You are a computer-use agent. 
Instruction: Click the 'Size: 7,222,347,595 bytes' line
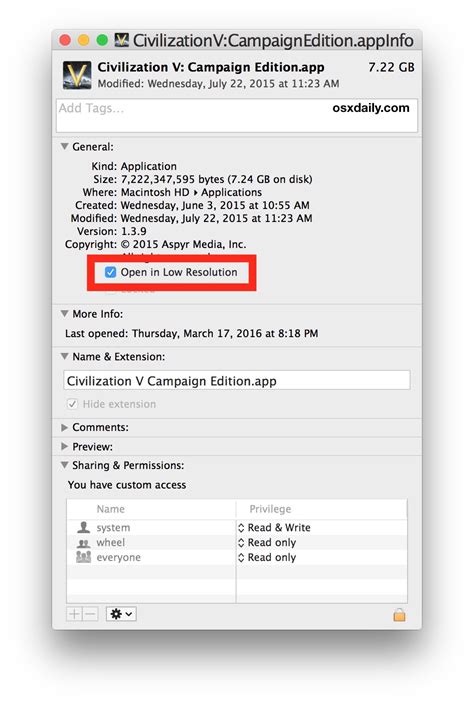click(x=202, y=179)
